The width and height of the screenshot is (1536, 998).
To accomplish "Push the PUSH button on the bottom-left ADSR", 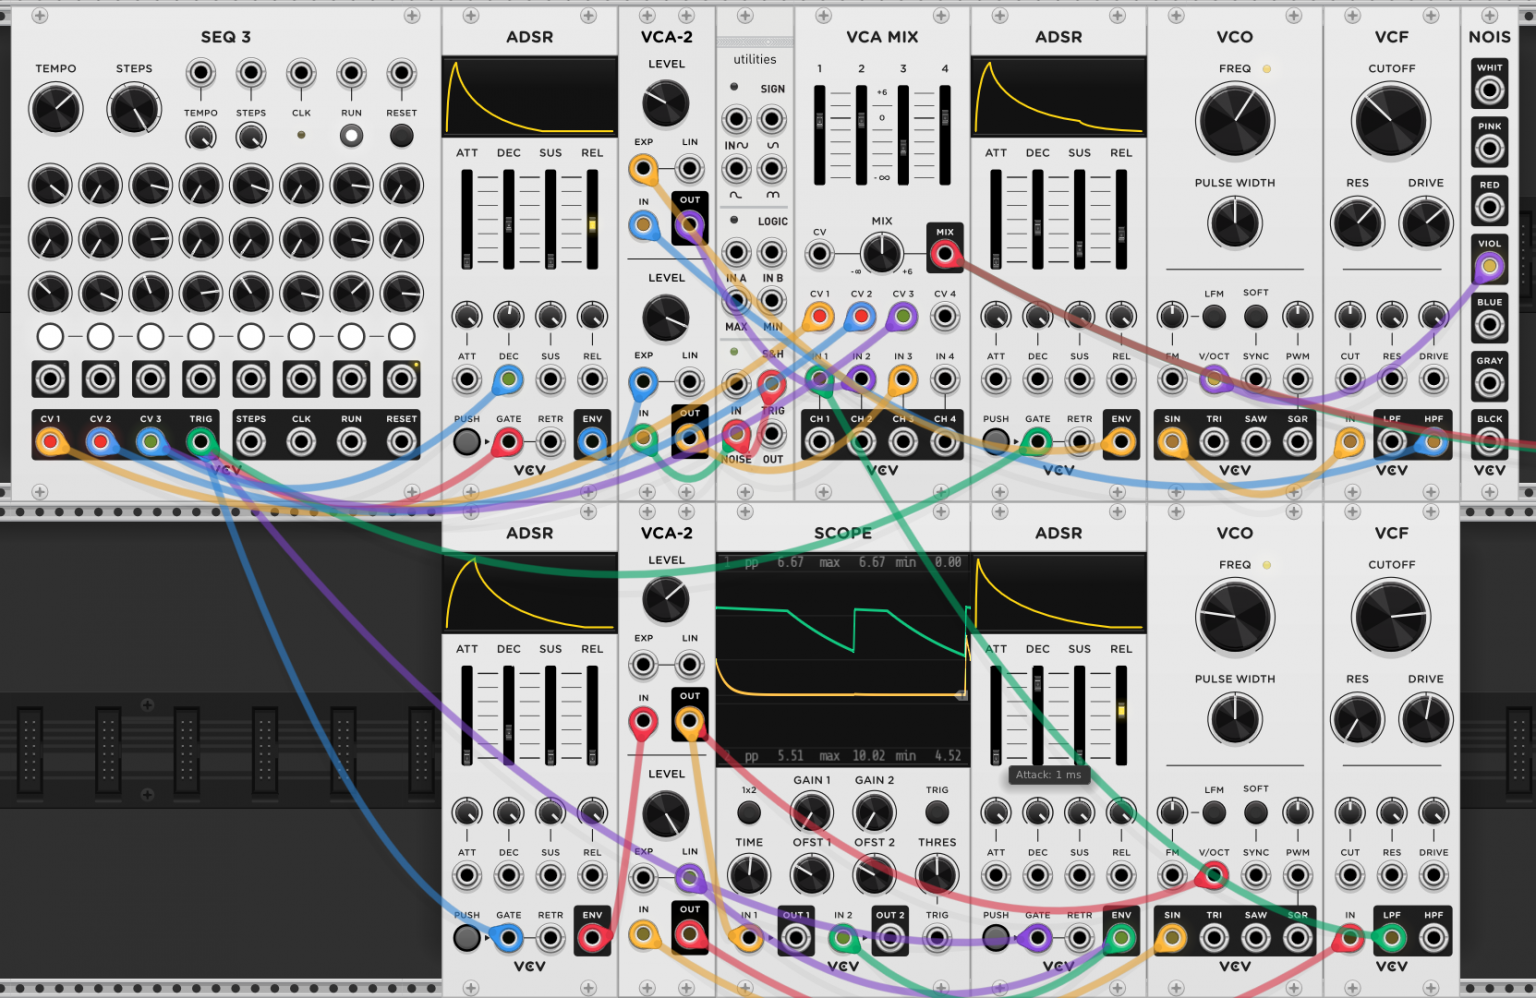I will [x=467, y=938].
